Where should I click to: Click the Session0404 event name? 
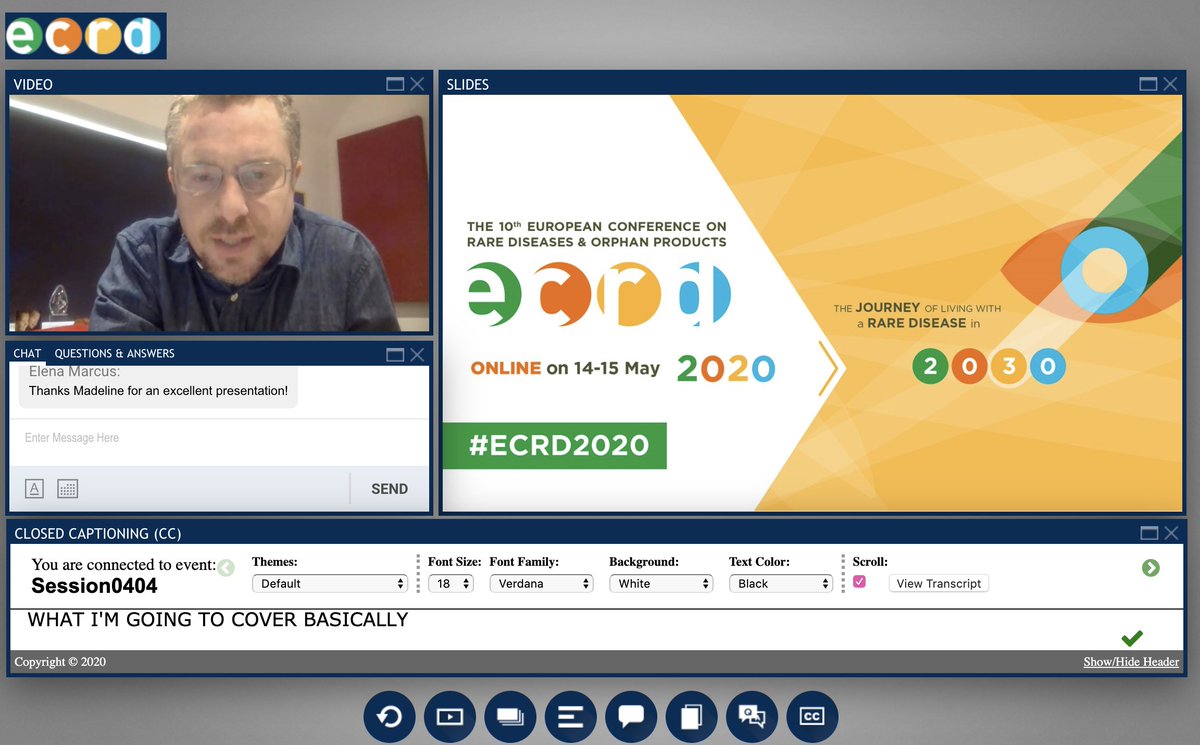pos(94,586)
